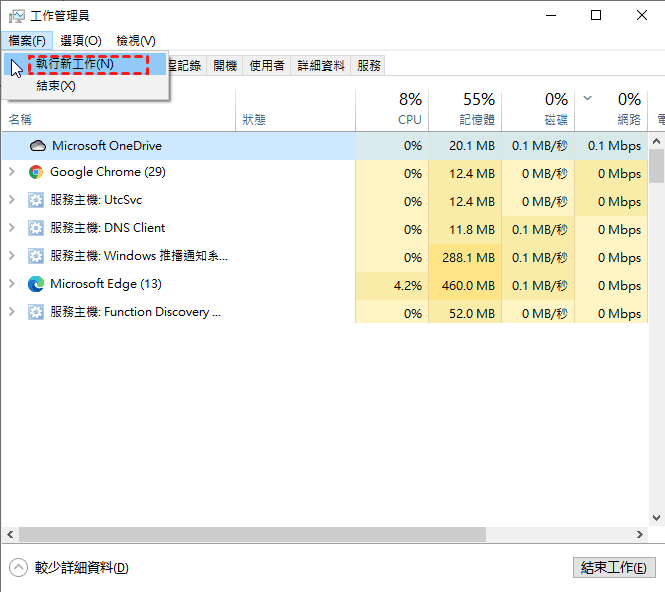Viewport: 665px width, 592px height.
Task: Click the horizontal scrollbar left arrow
Action: (x=10, y=534)
